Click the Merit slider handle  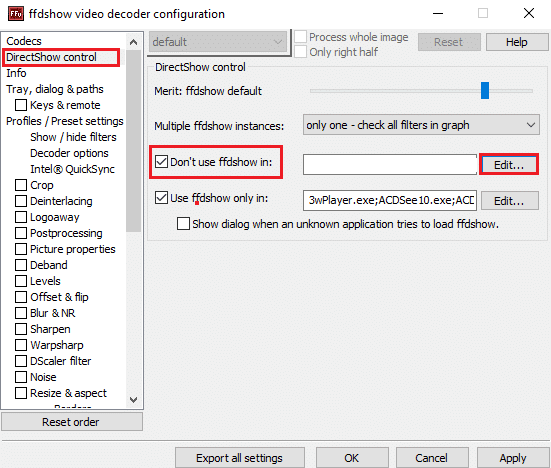[485, 91]
